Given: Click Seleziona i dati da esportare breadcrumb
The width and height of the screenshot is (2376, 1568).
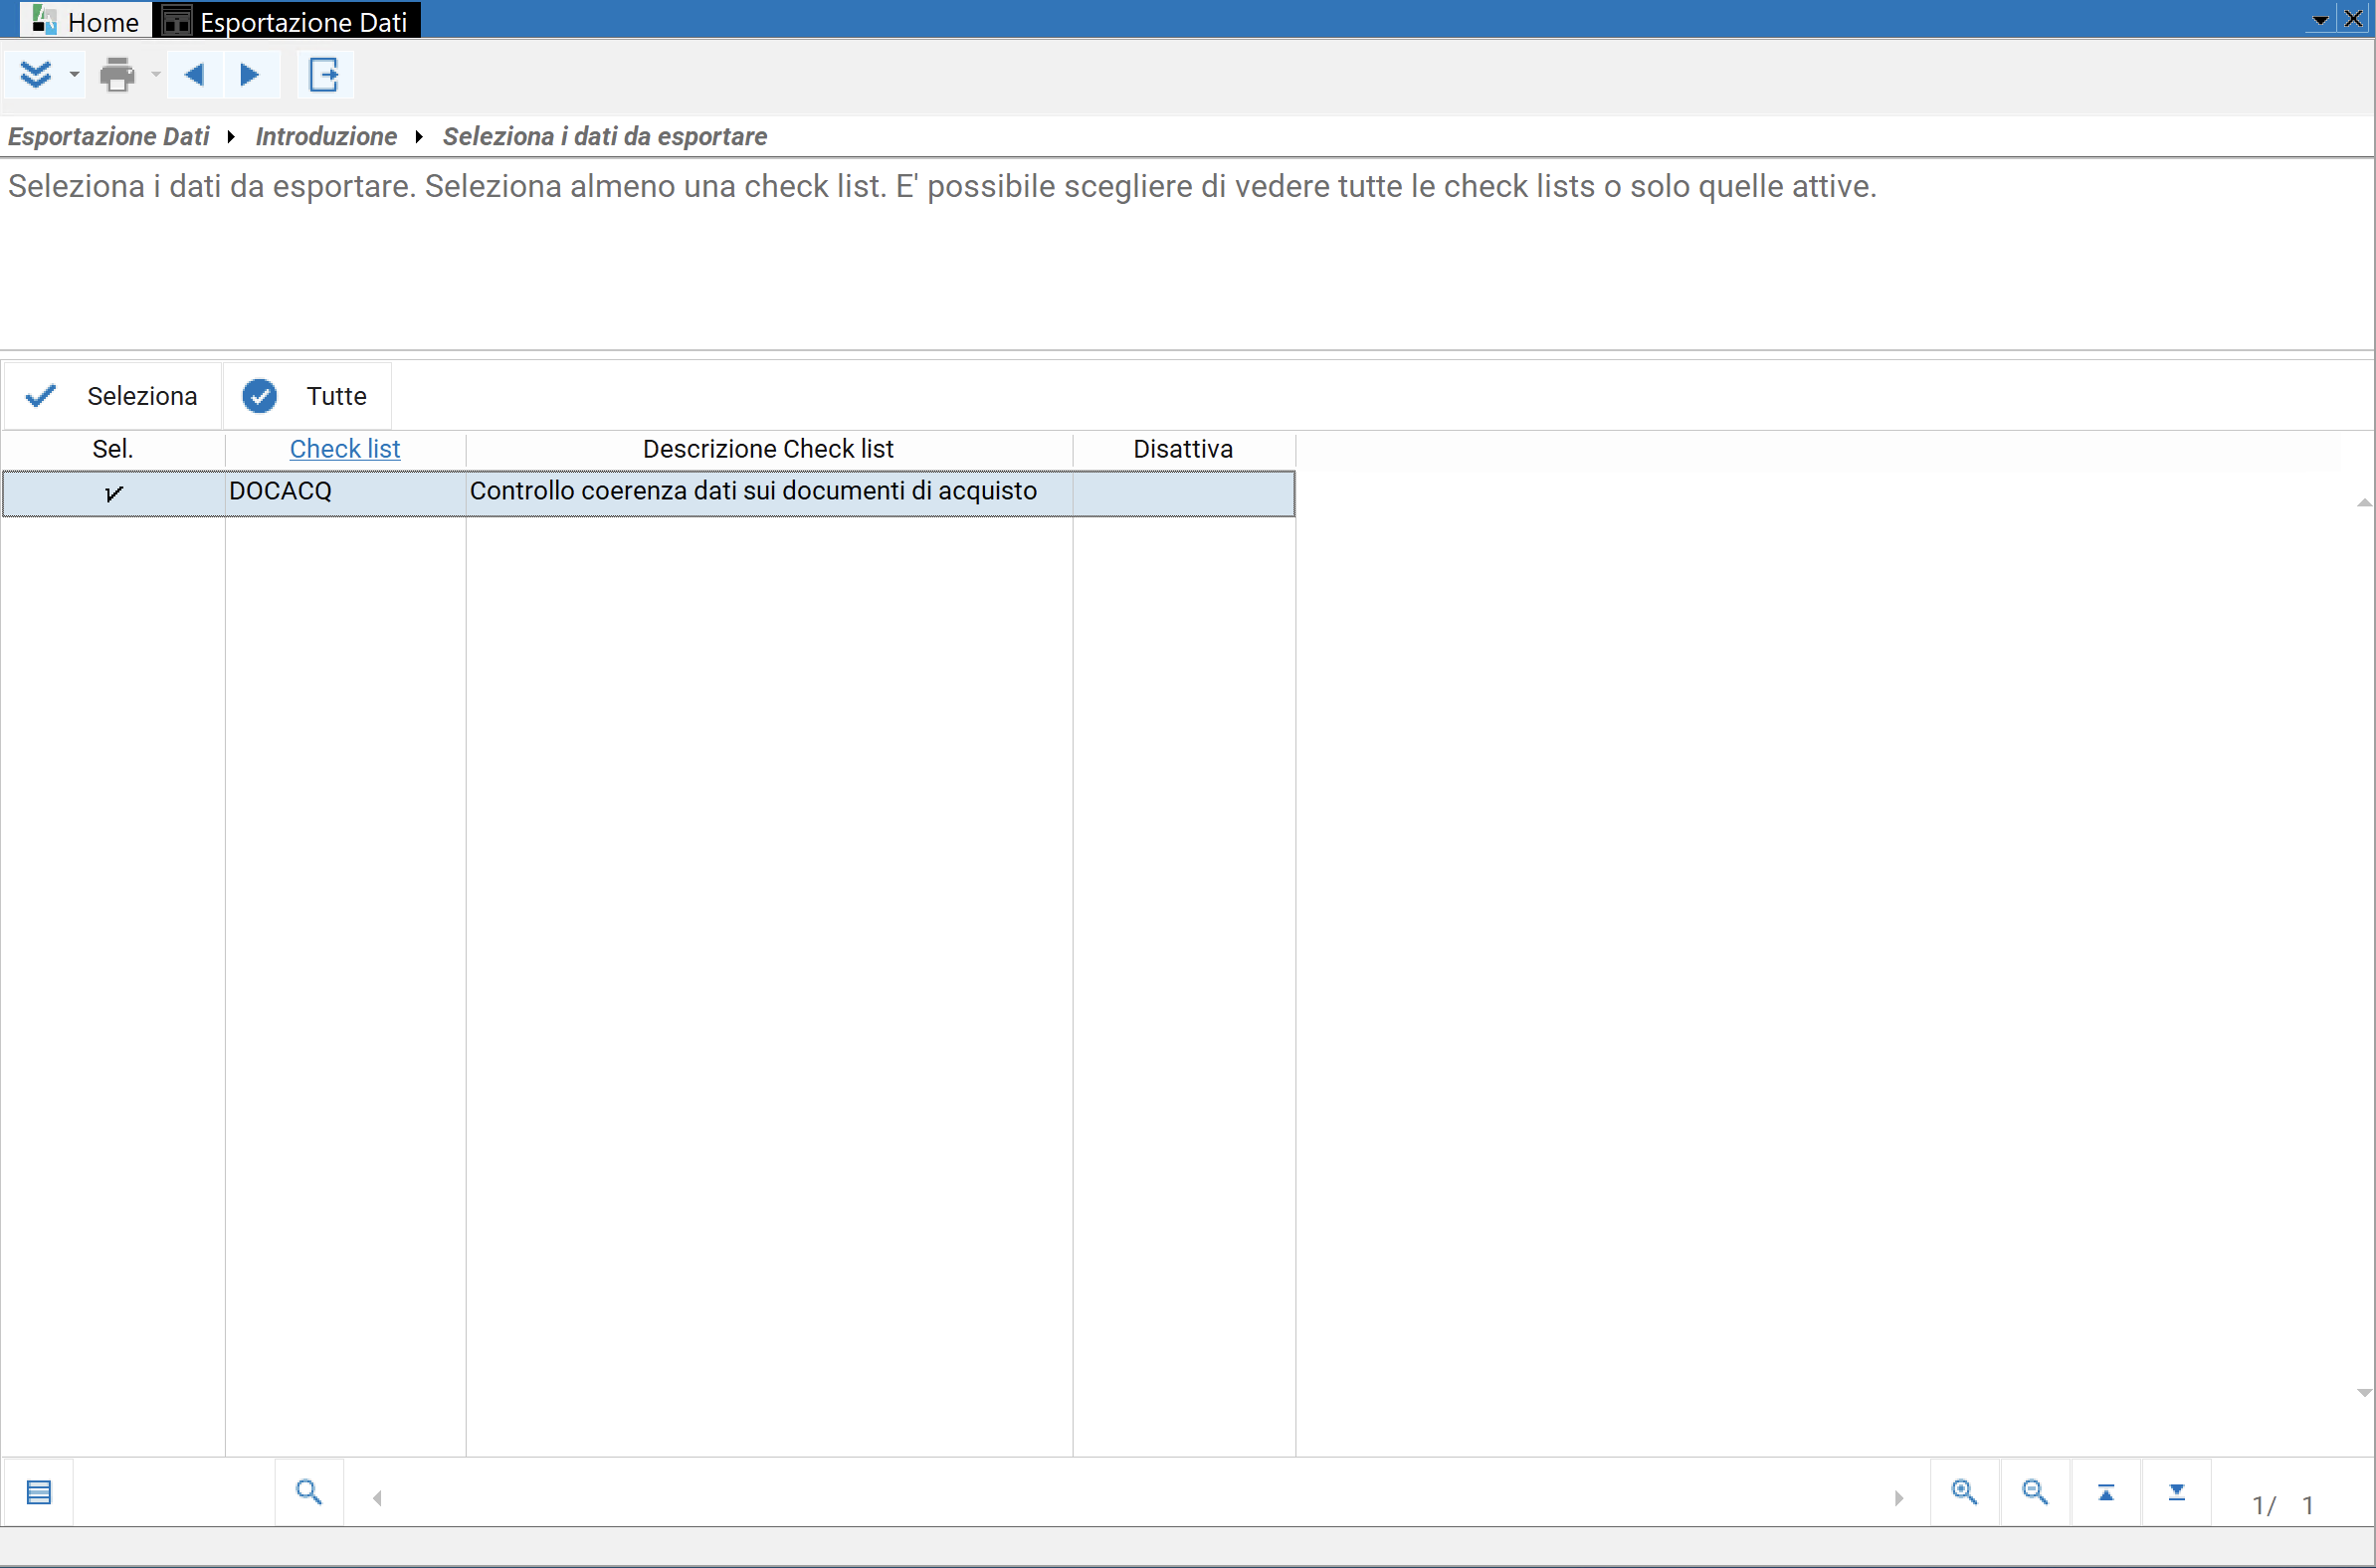Looking at the screenshot, I should (605, 136).
